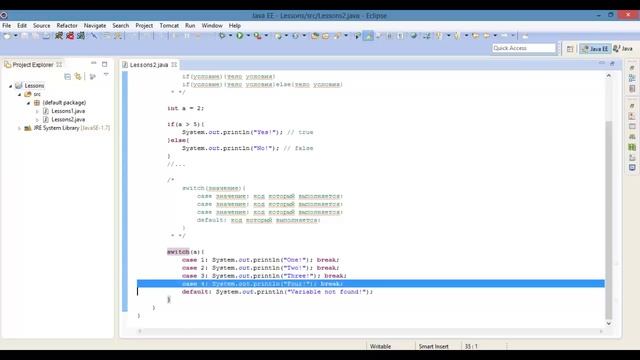Open the Project menu
Image resolution: width=640 pixels, height=360 pixels.
pos(144,25)
